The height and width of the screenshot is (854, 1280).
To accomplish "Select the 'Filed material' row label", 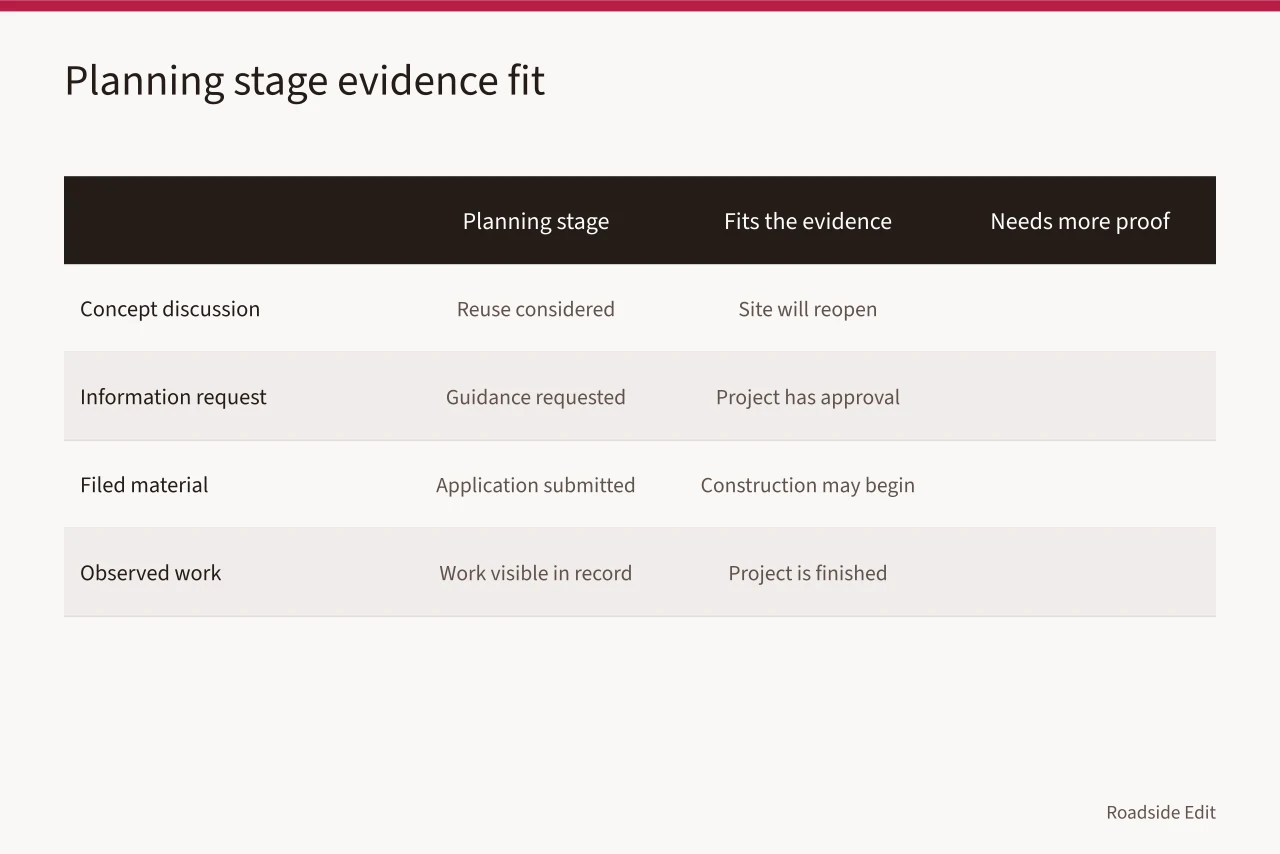I will (144, 485).
